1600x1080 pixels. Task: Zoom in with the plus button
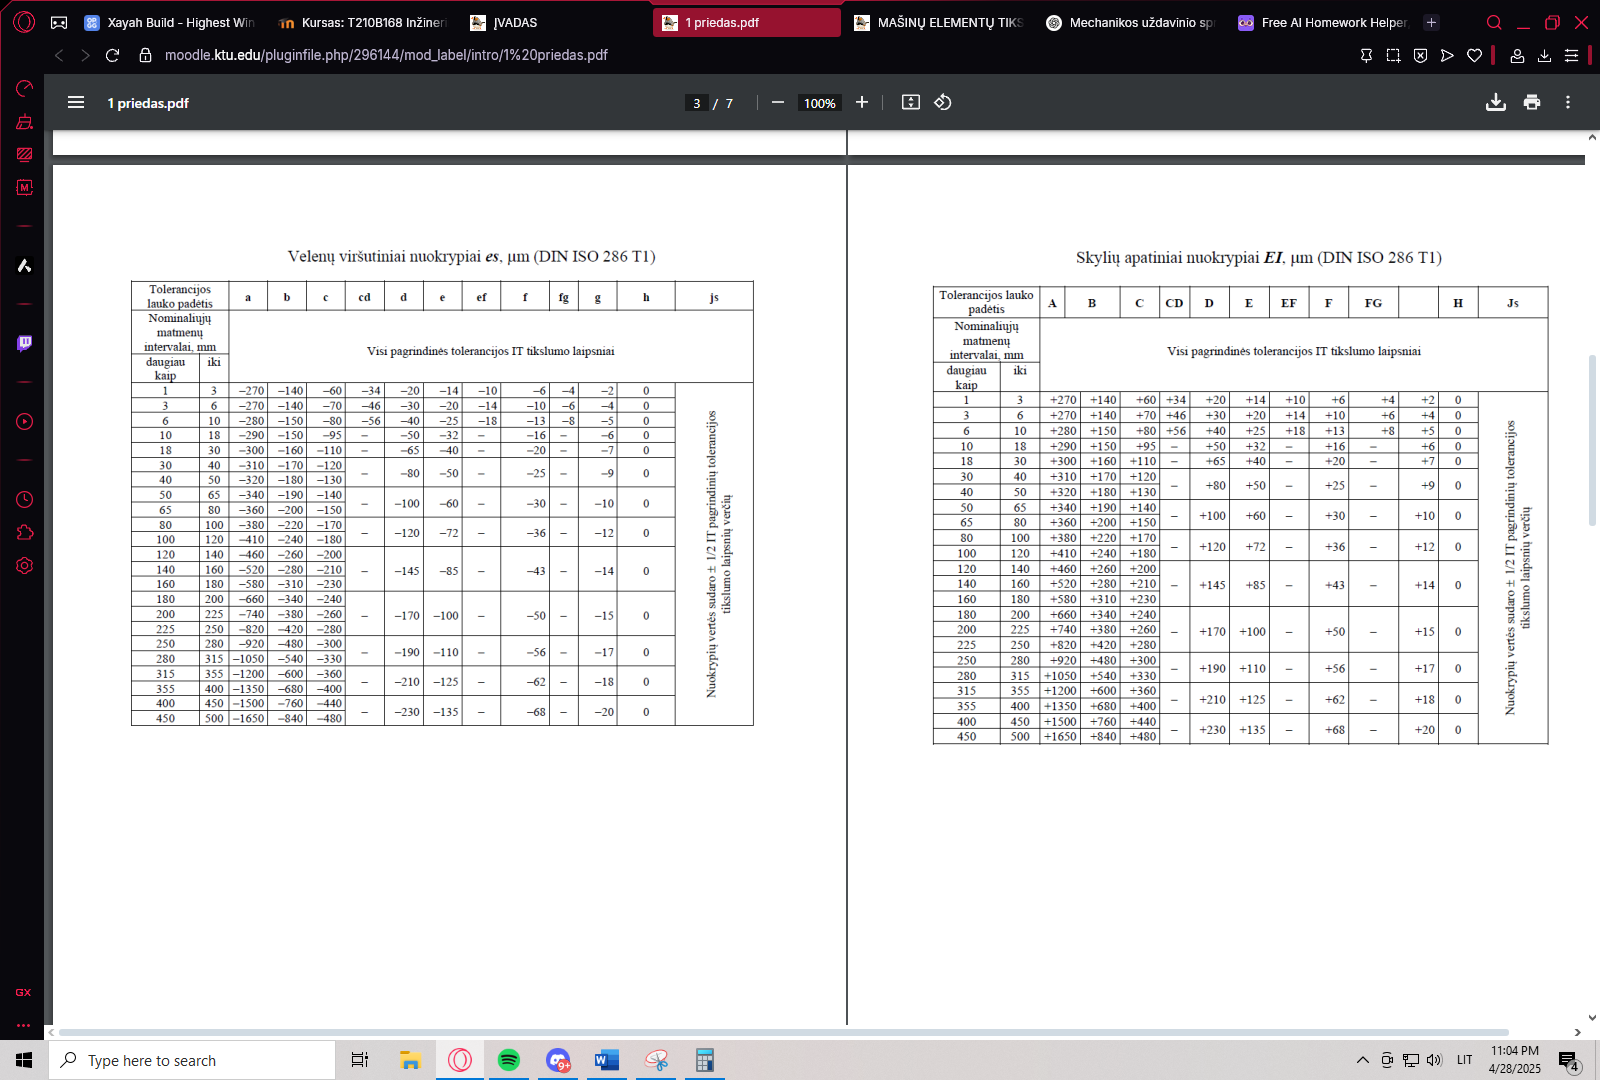tap(861, 102)
